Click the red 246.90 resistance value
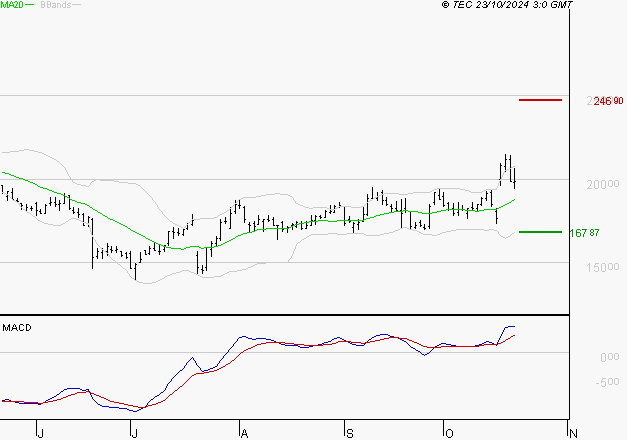 coord(608,101)
